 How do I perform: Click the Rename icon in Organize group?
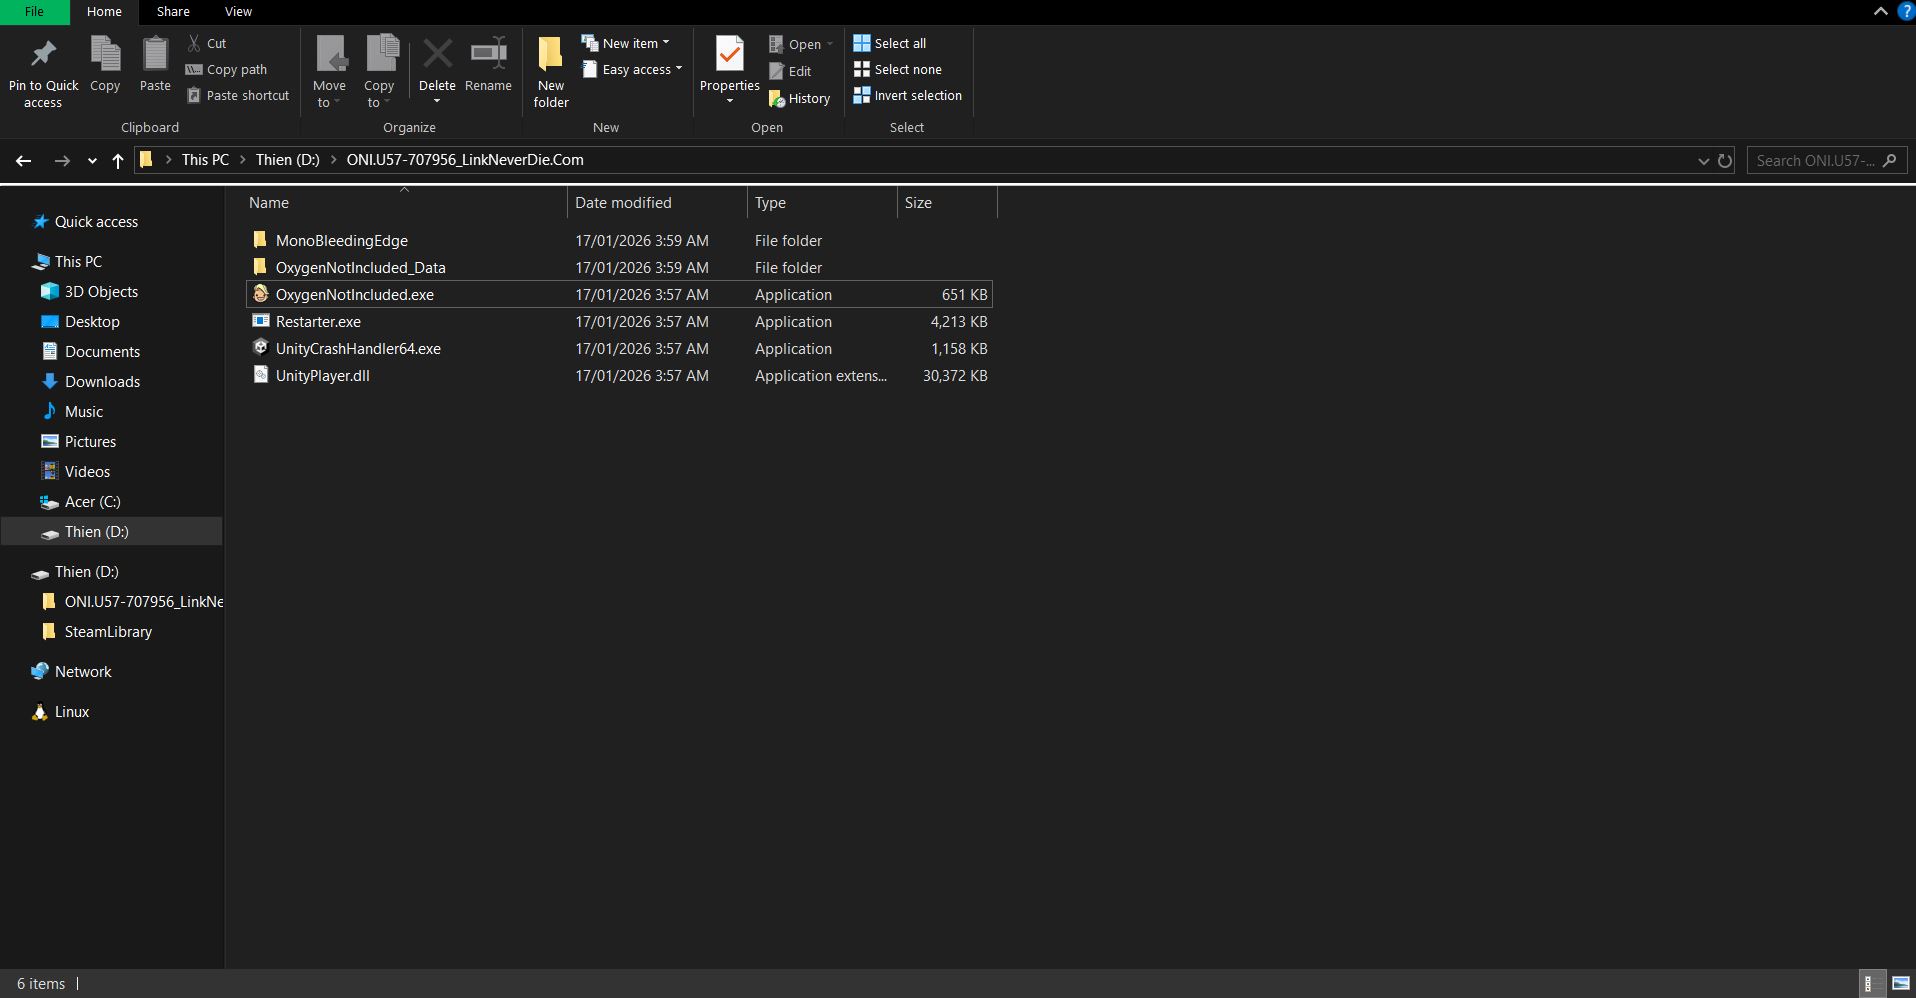(x=488, y=56)
